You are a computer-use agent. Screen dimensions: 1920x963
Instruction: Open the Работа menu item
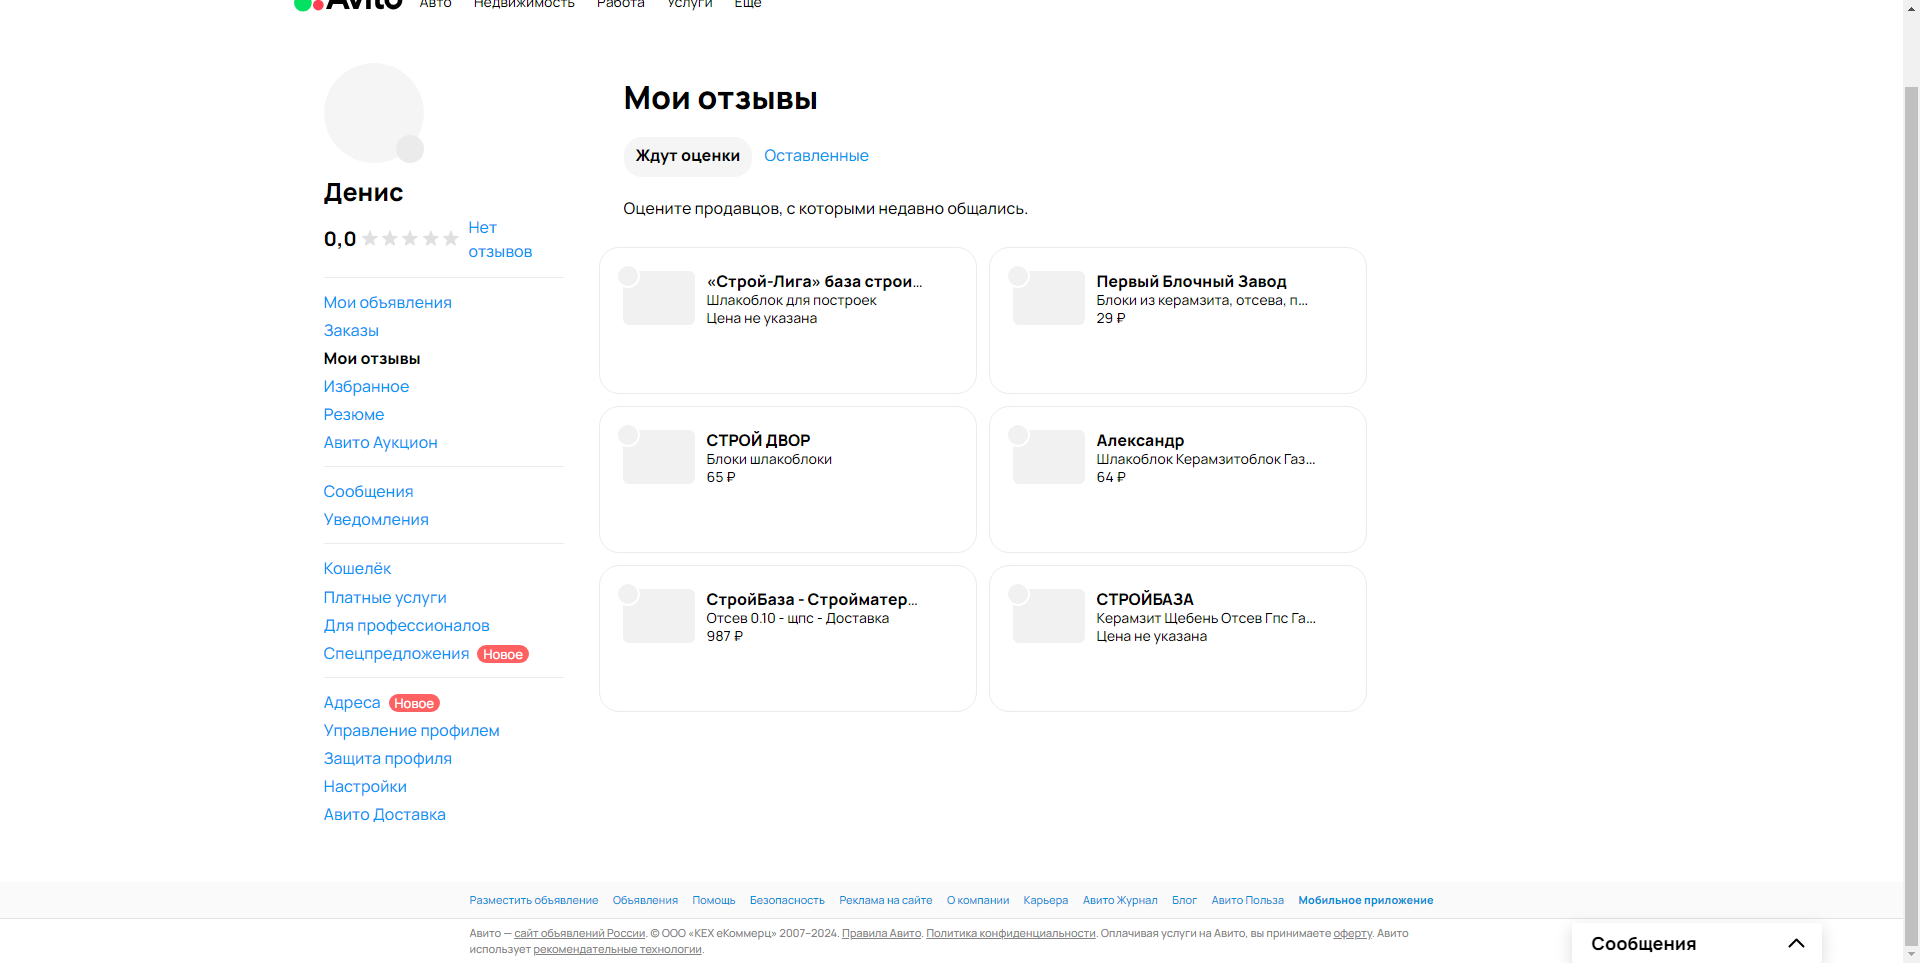pos(621,4)
